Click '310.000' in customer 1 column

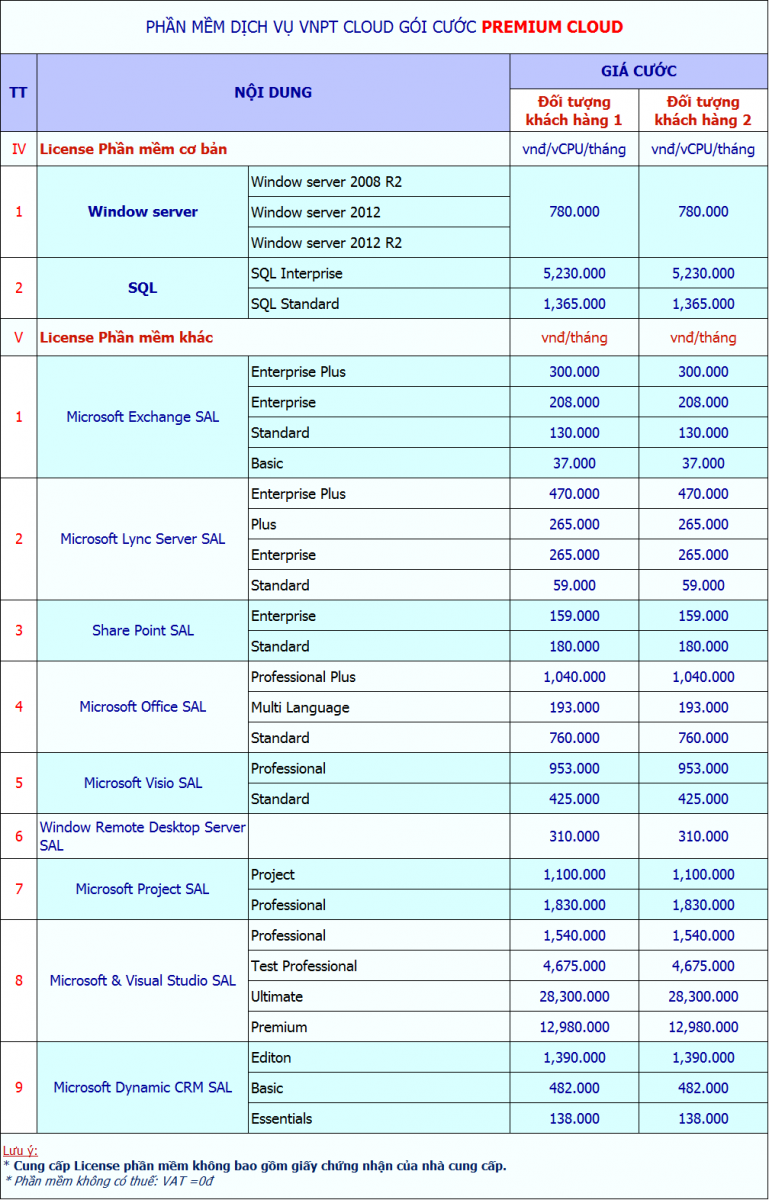point(574,836)
